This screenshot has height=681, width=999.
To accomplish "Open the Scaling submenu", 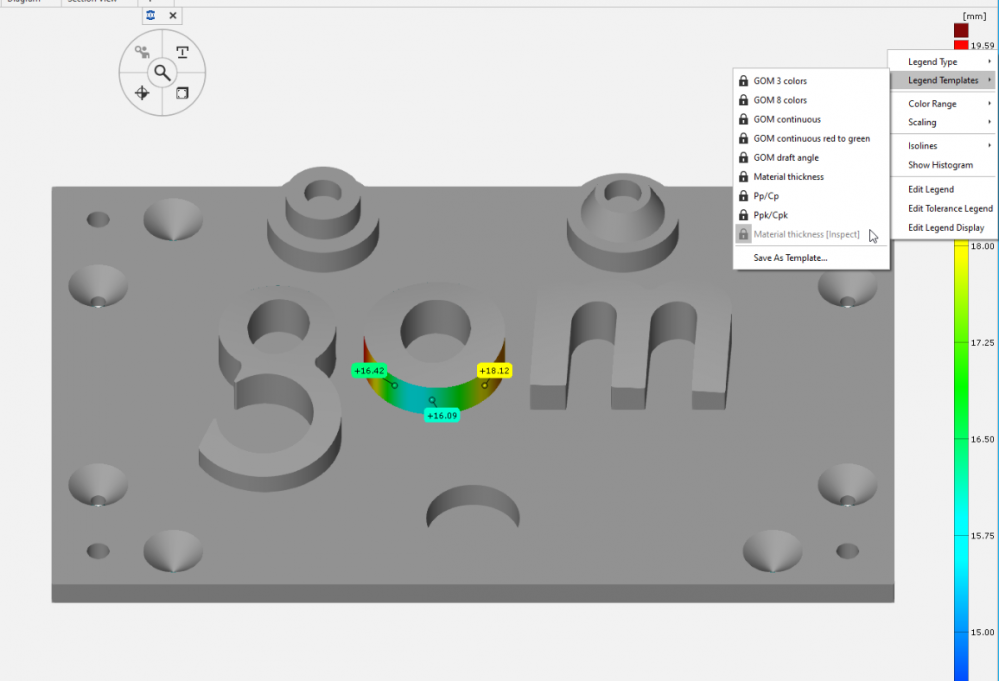I will (x=943, y=122).
